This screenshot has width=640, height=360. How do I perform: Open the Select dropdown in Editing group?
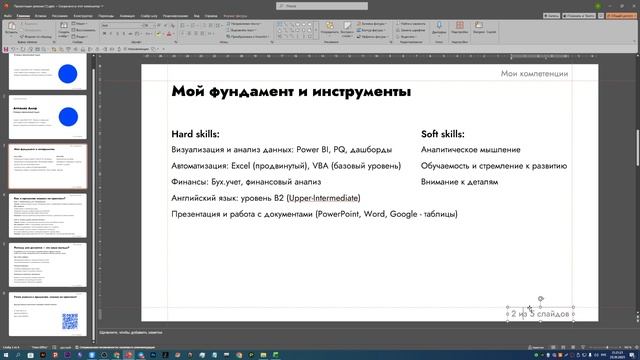[x=407, y=37]
